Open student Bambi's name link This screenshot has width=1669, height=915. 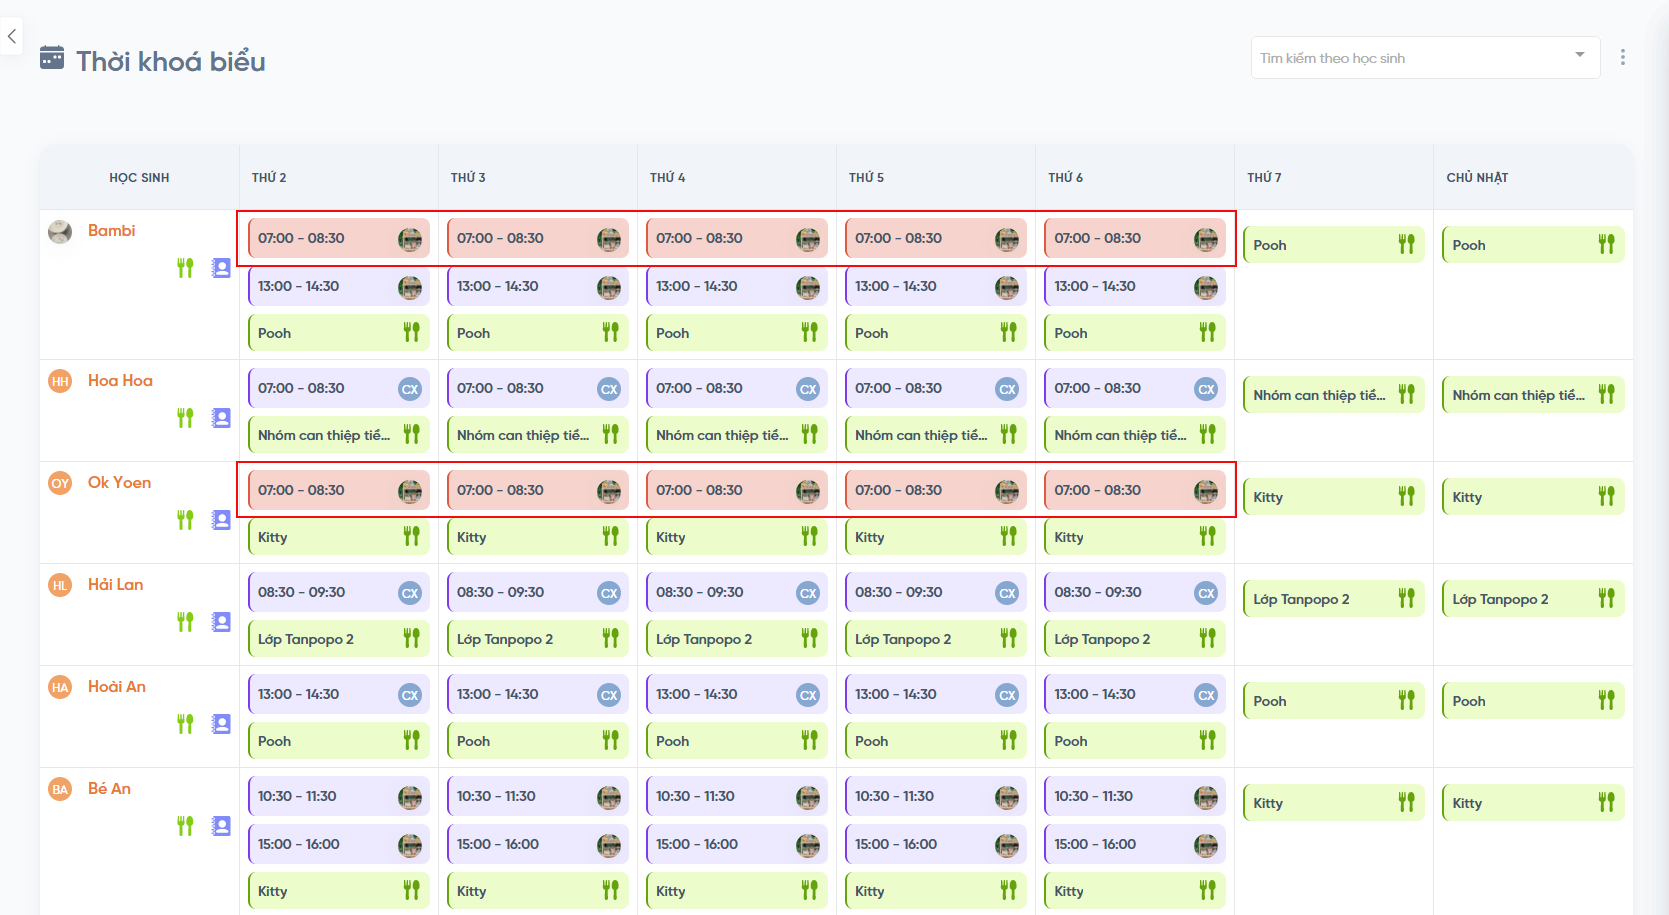point(111,231)
